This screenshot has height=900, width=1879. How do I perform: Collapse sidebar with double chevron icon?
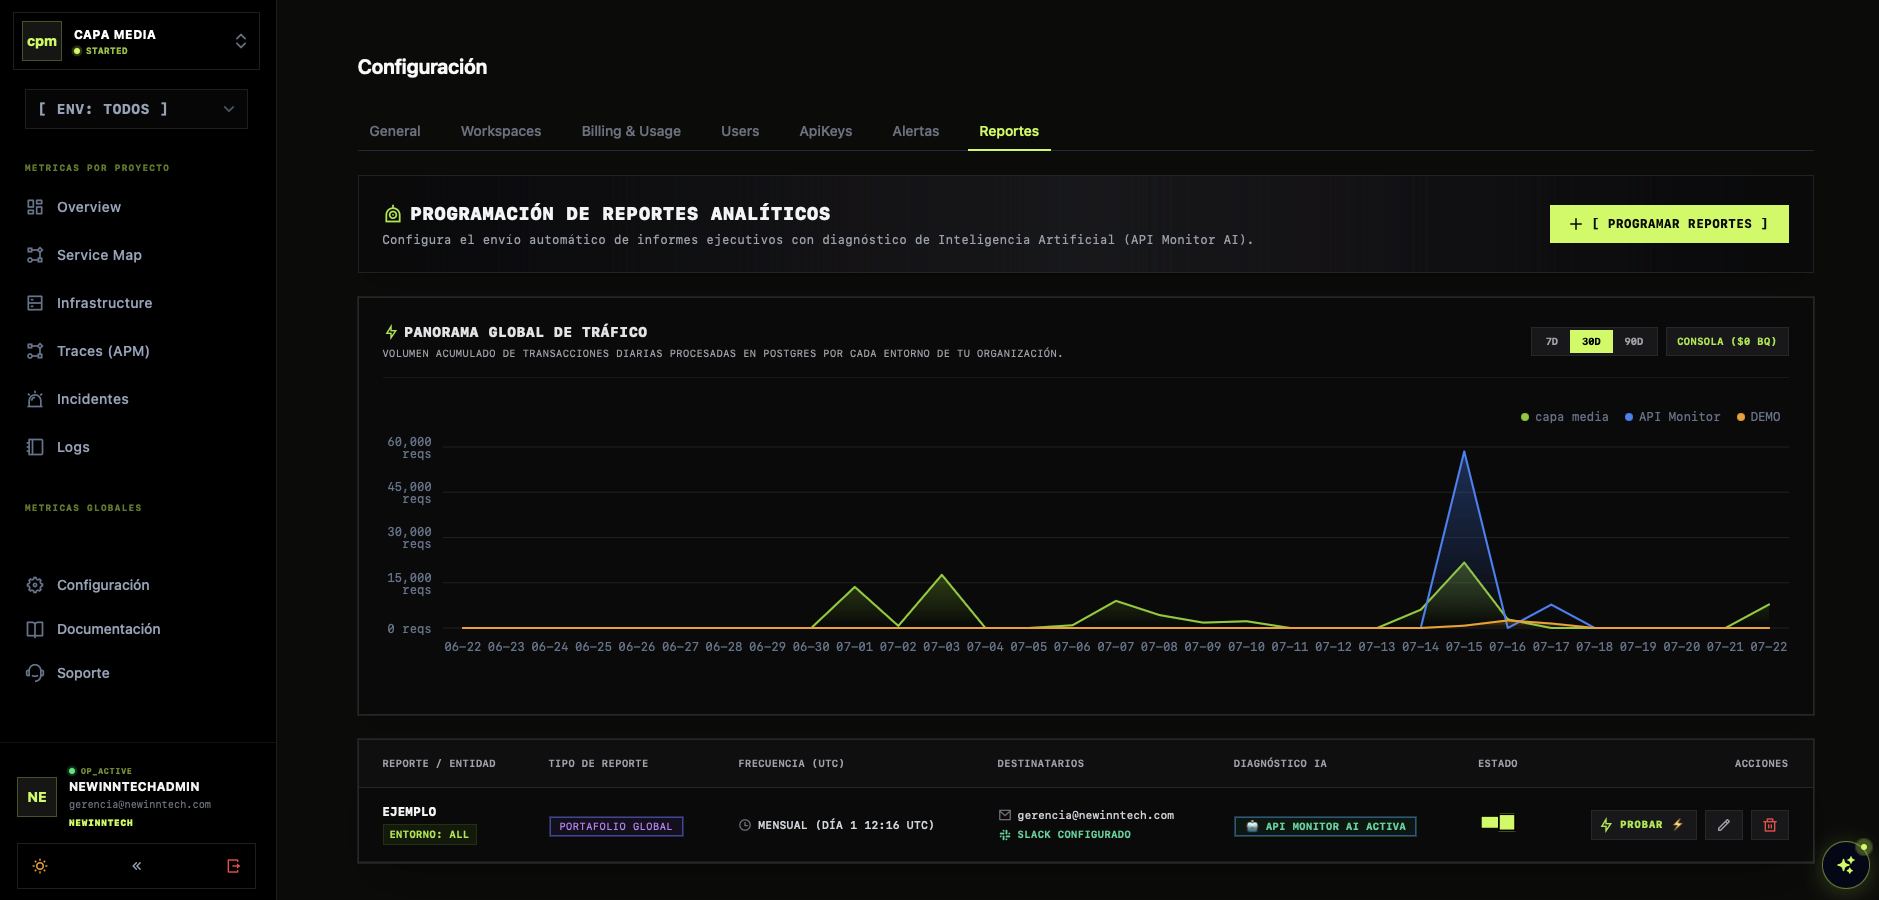[137, 866]
